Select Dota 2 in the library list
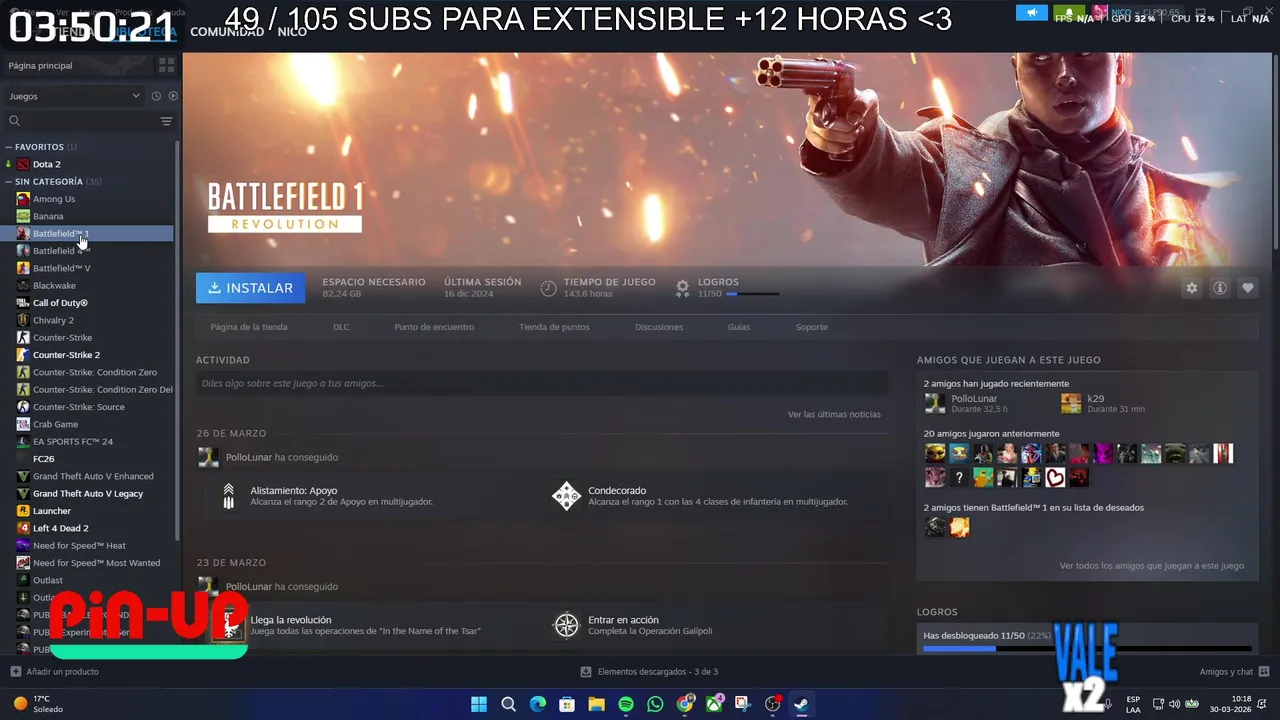 coord(88,164)
